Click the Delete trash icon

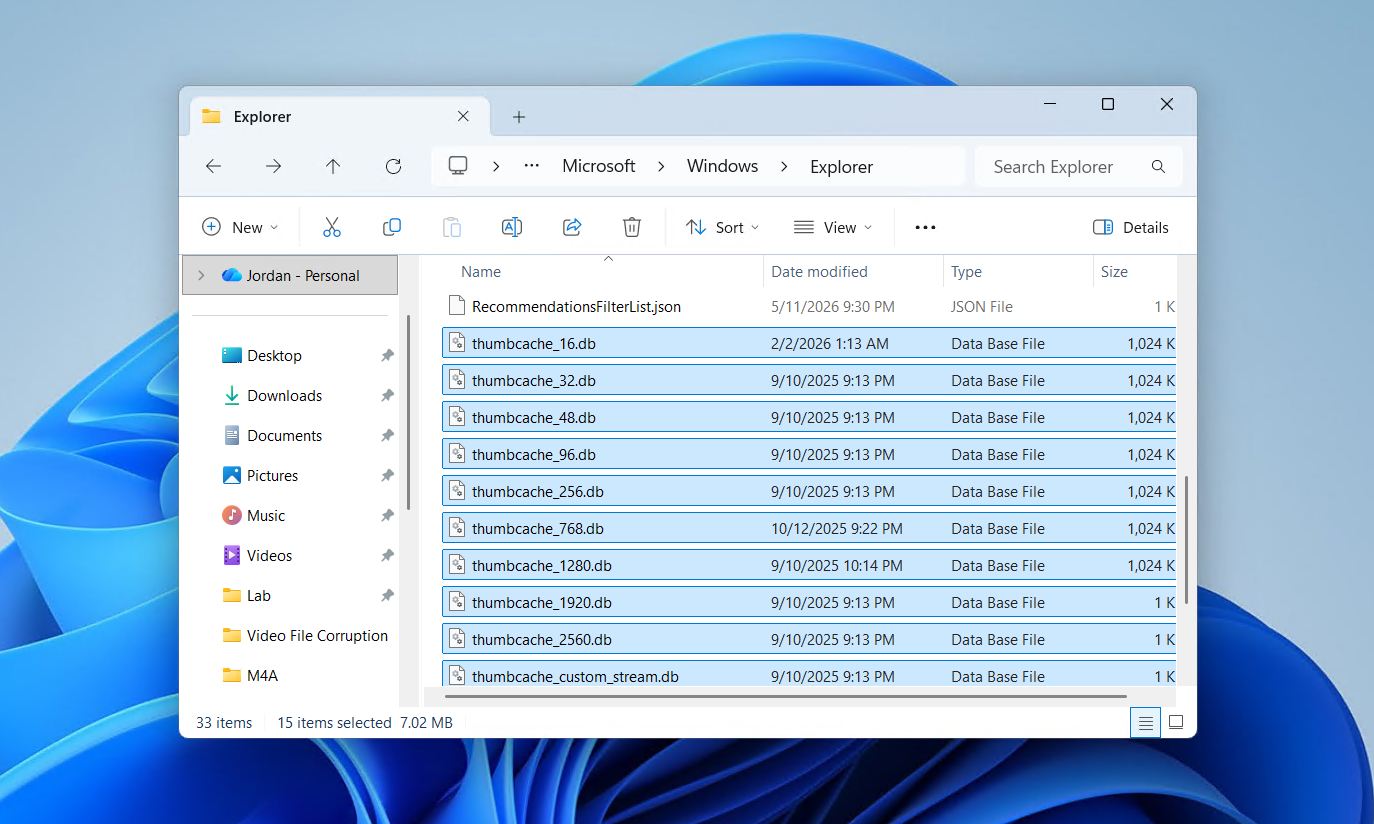632,227
